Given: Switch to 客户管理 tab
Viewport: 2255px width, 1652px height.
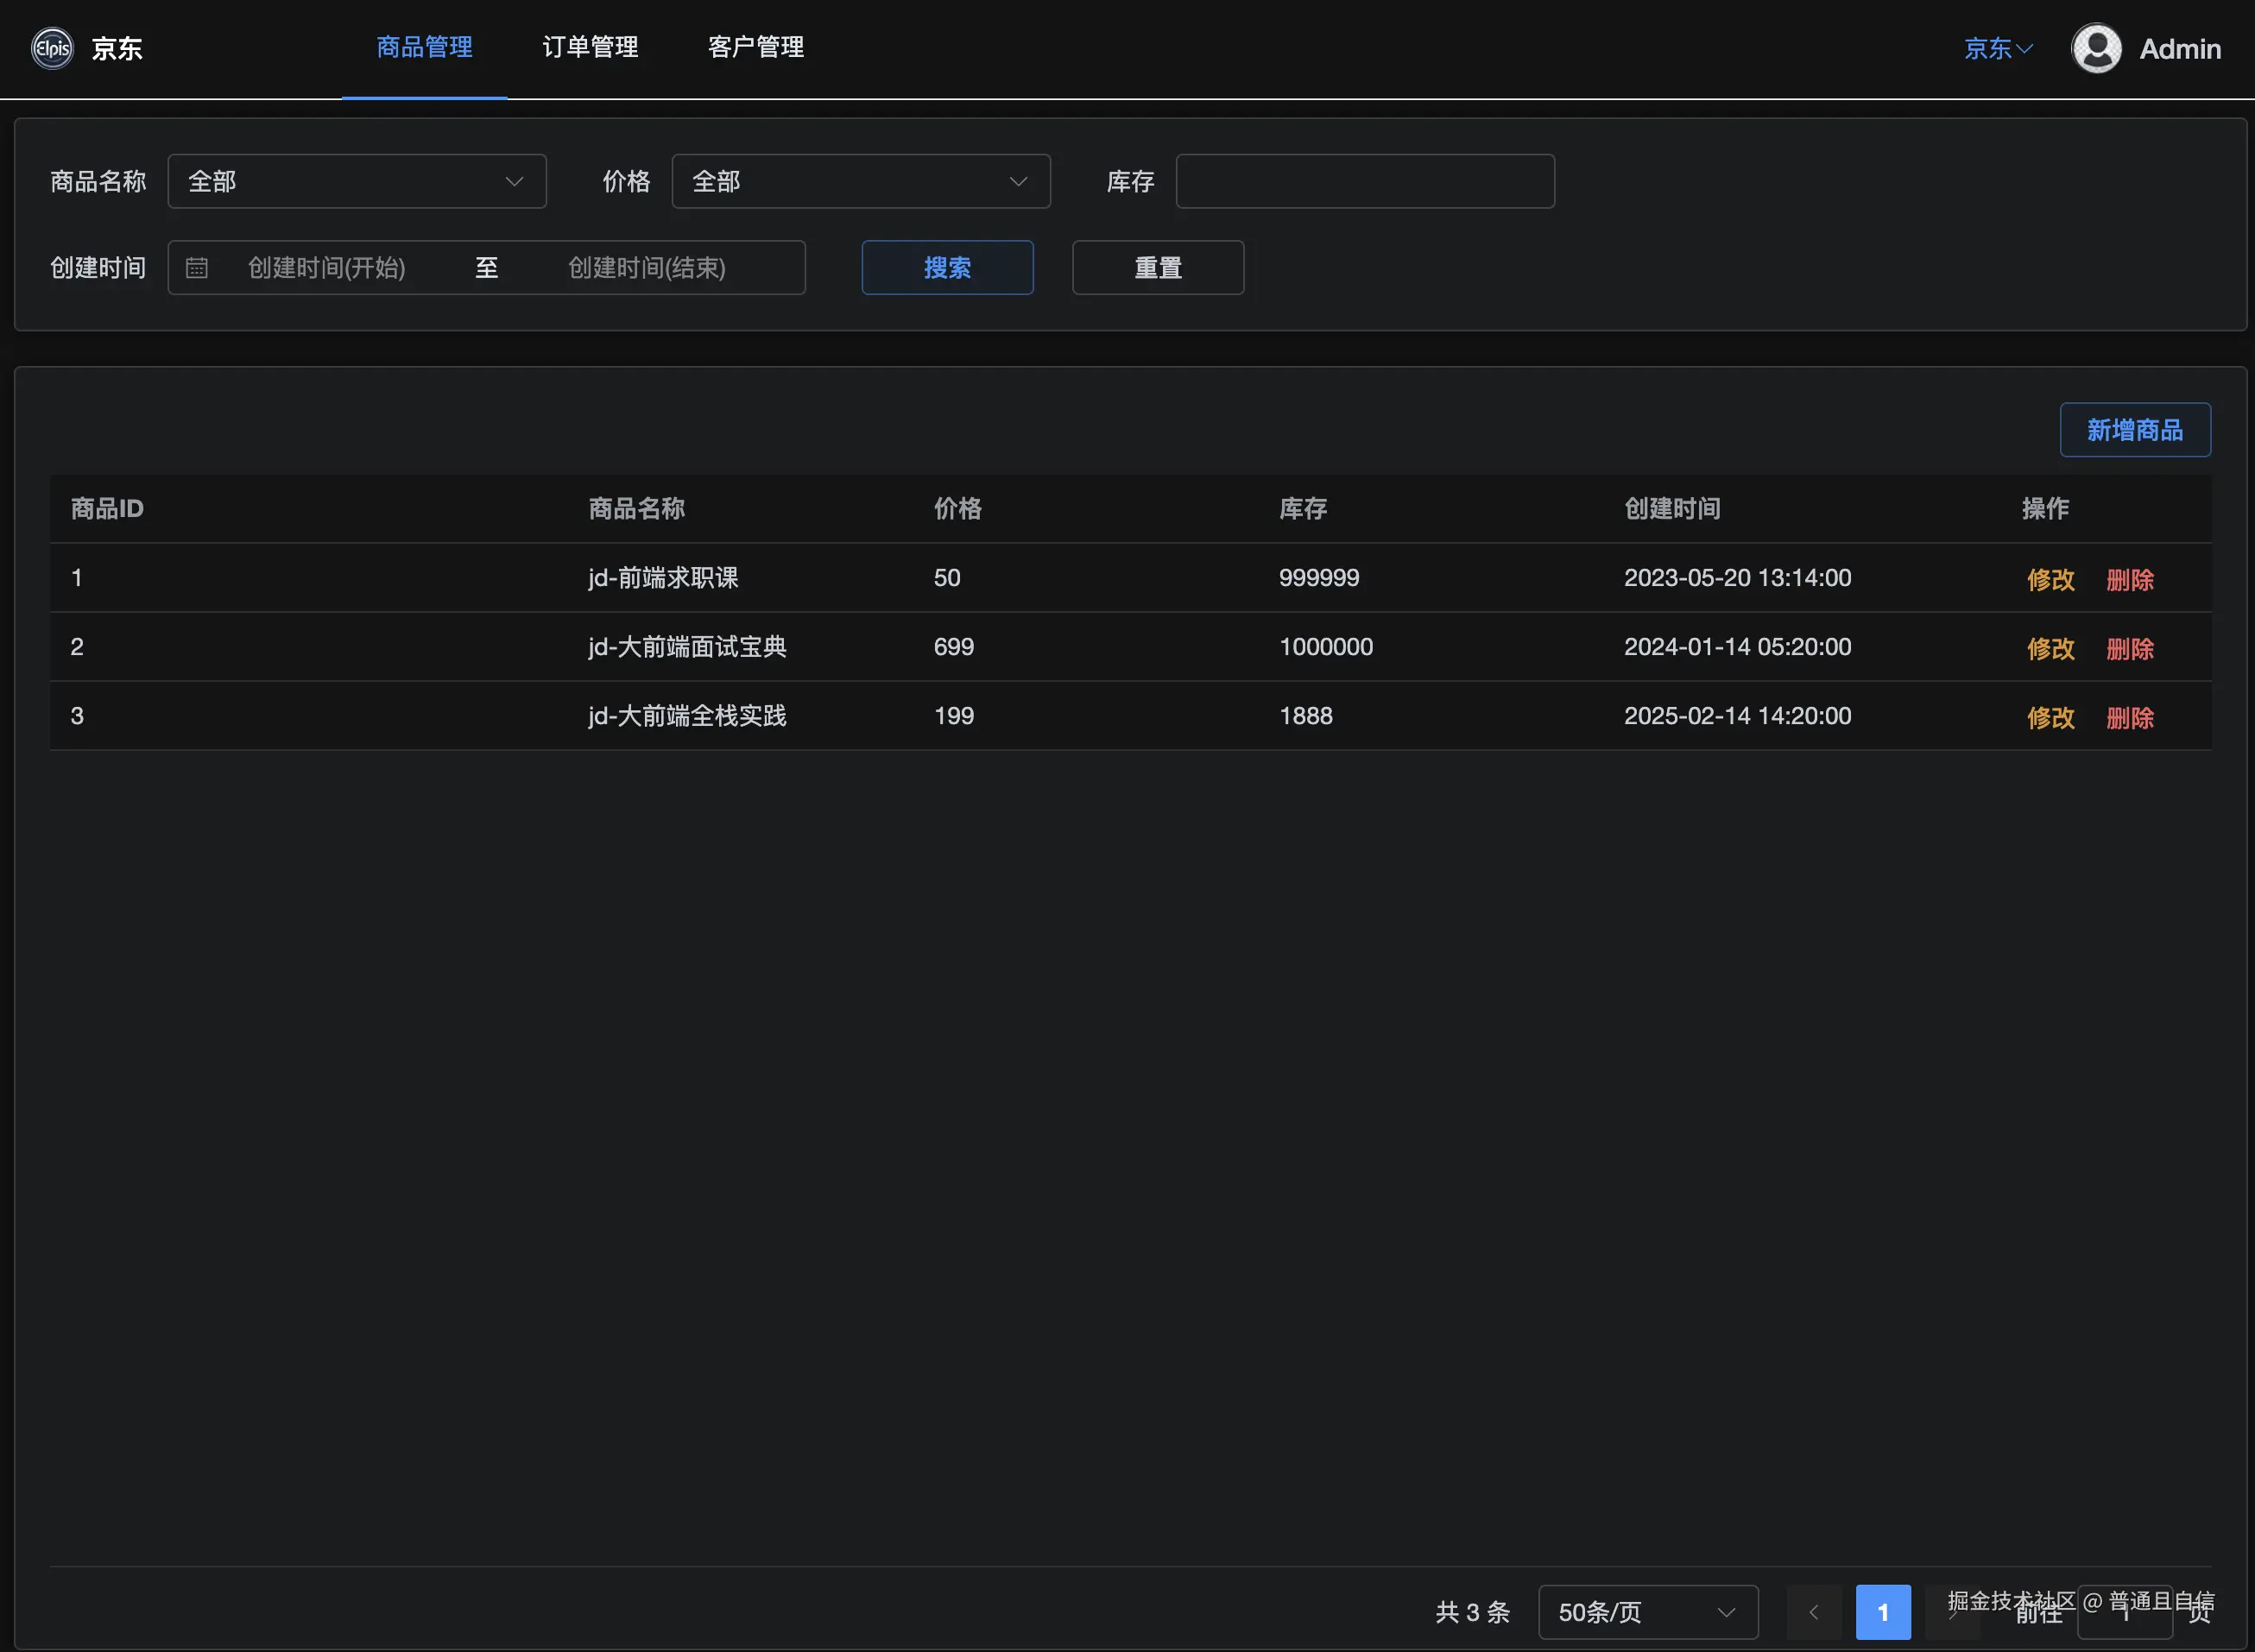Looking at the screenshot, I should pos(756,47).
